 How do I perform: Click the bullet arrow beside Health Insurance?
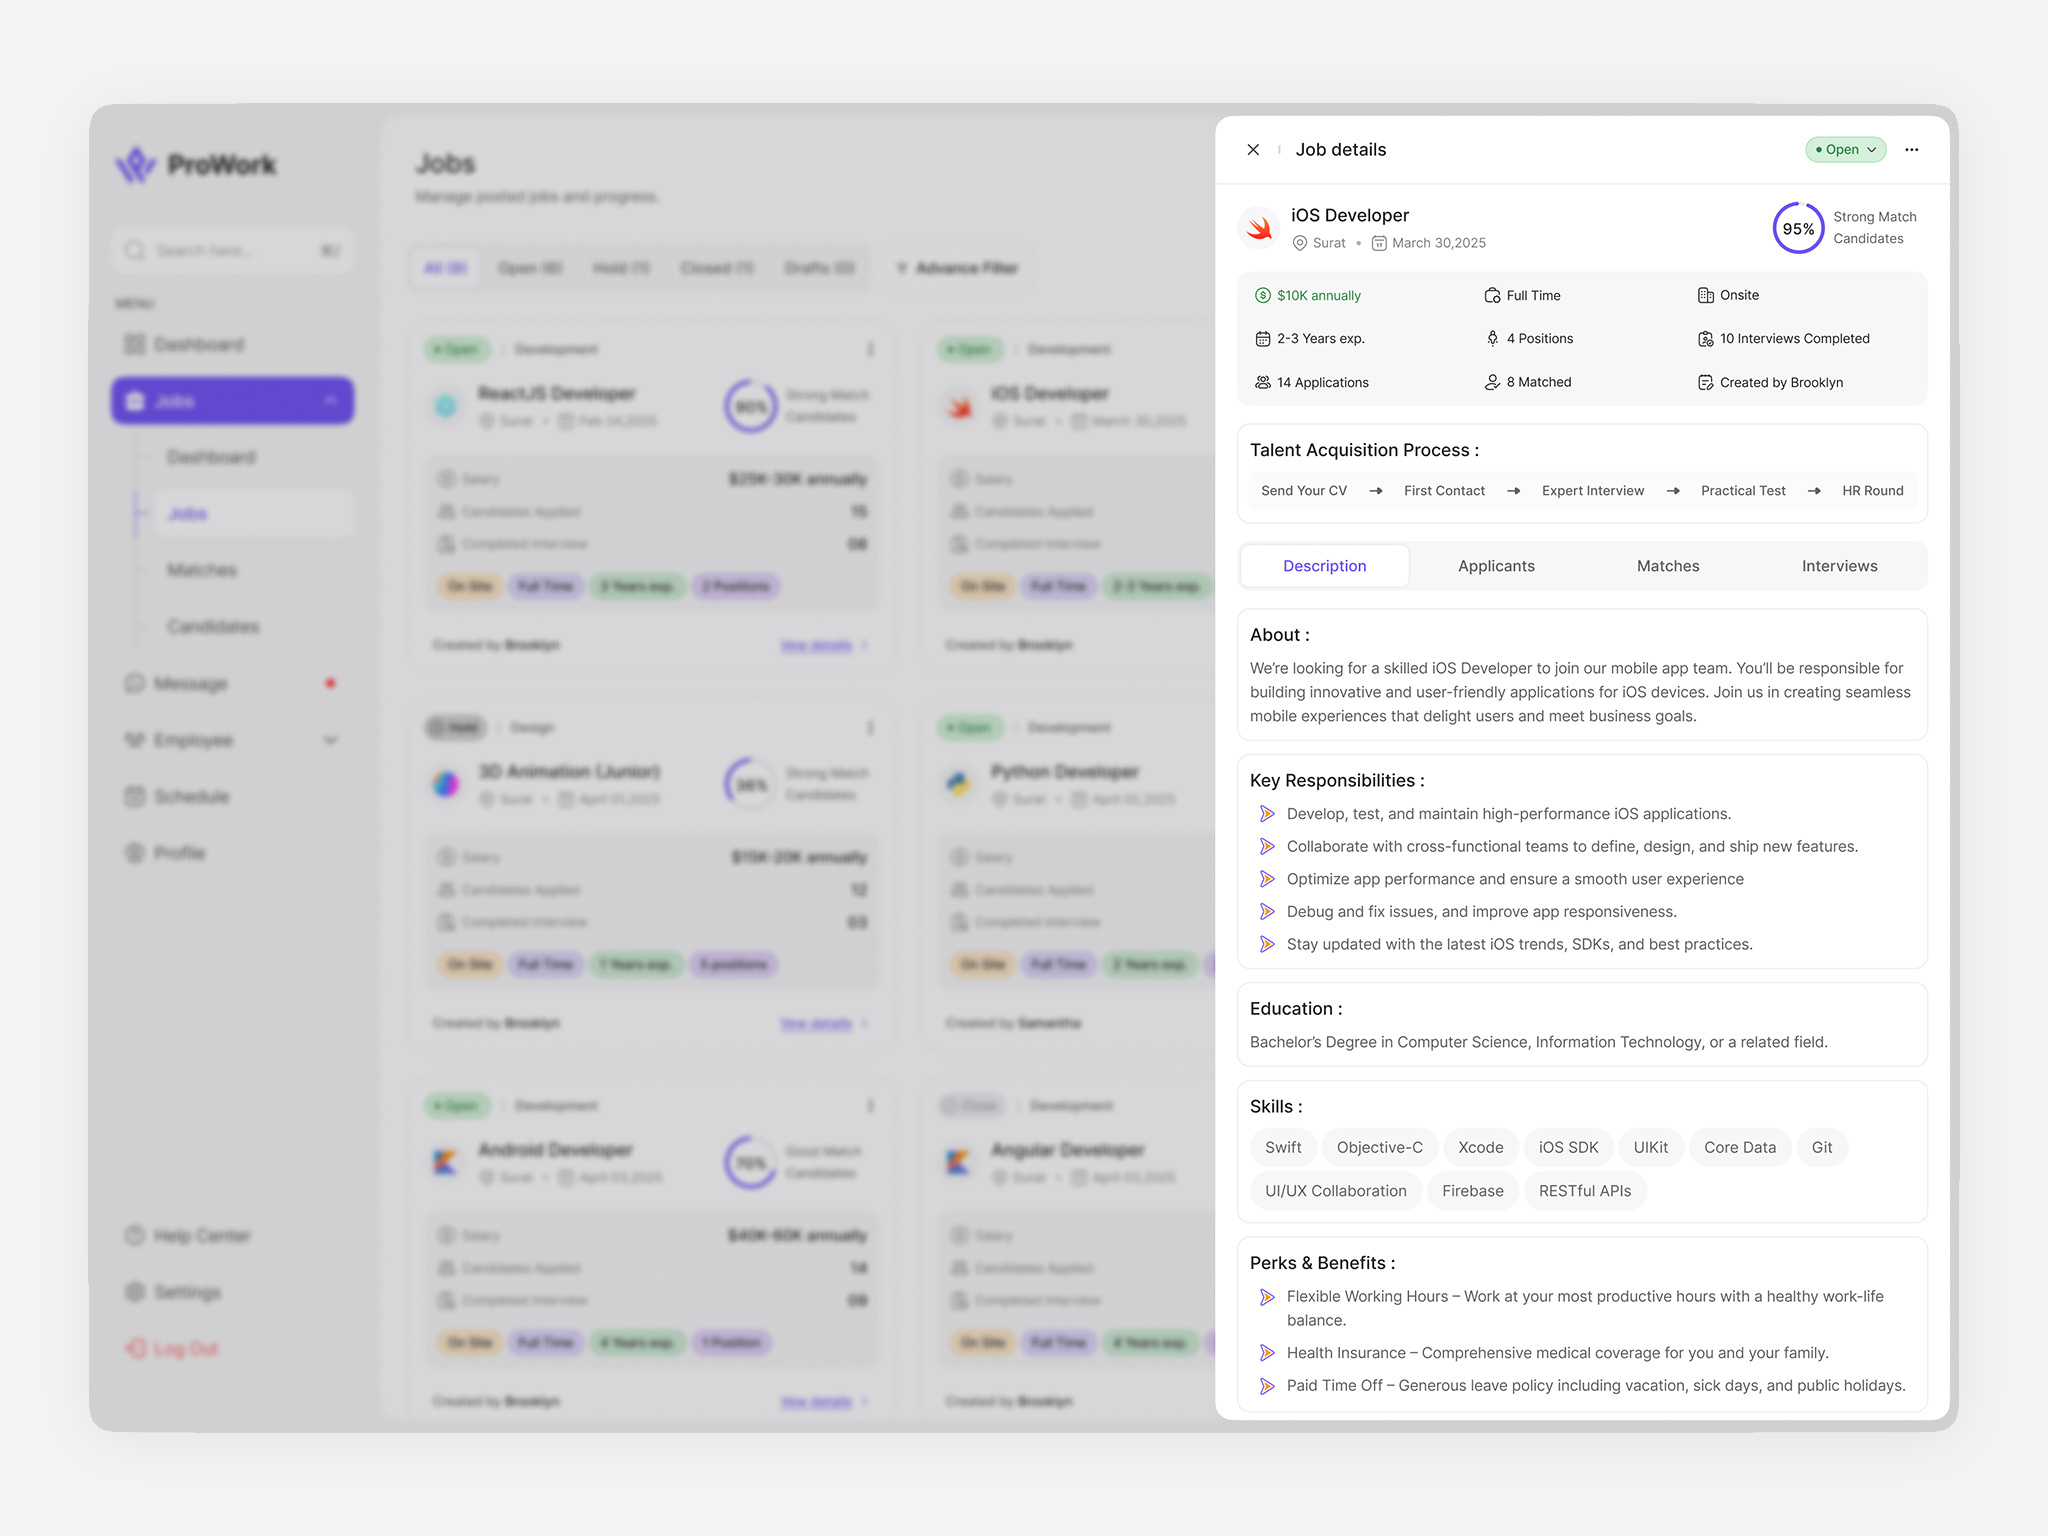pos(1267,1353)
